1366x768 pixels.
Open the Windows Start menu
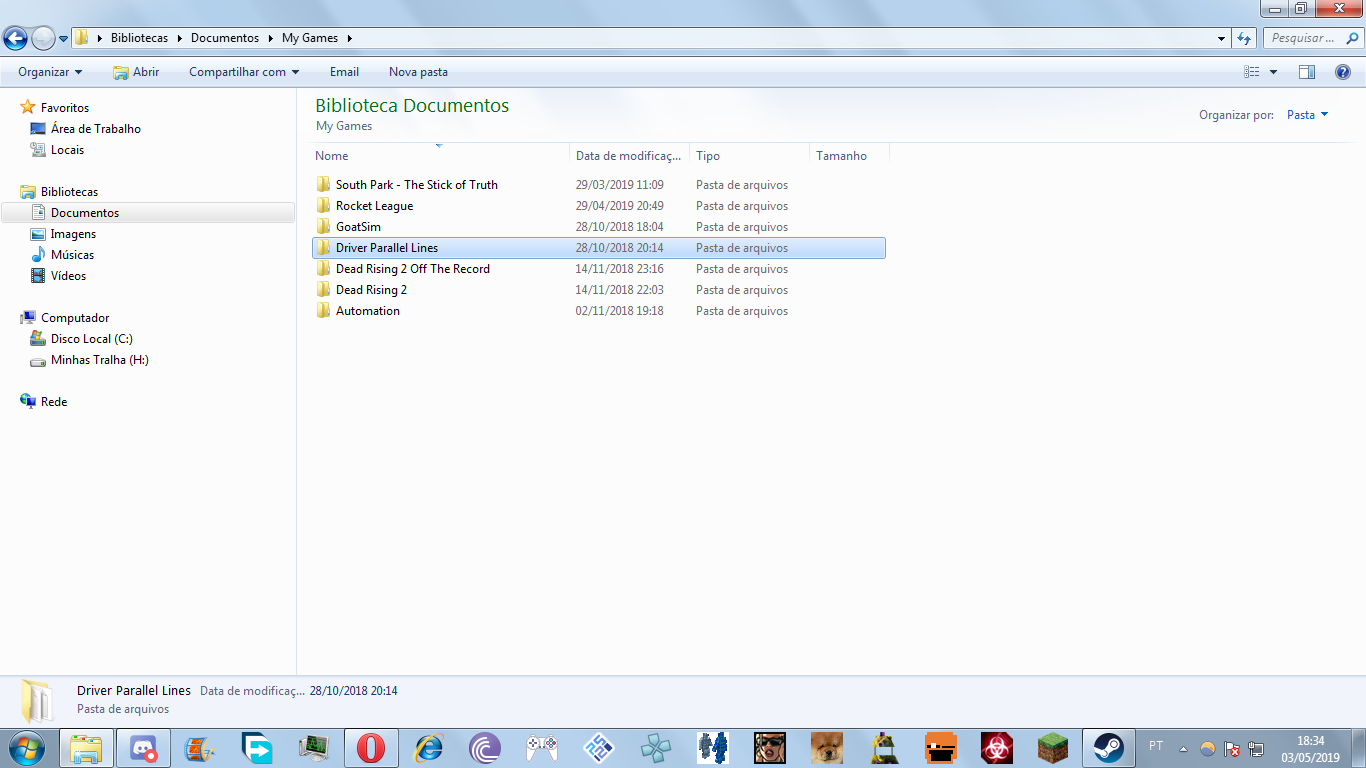[27, 748]
